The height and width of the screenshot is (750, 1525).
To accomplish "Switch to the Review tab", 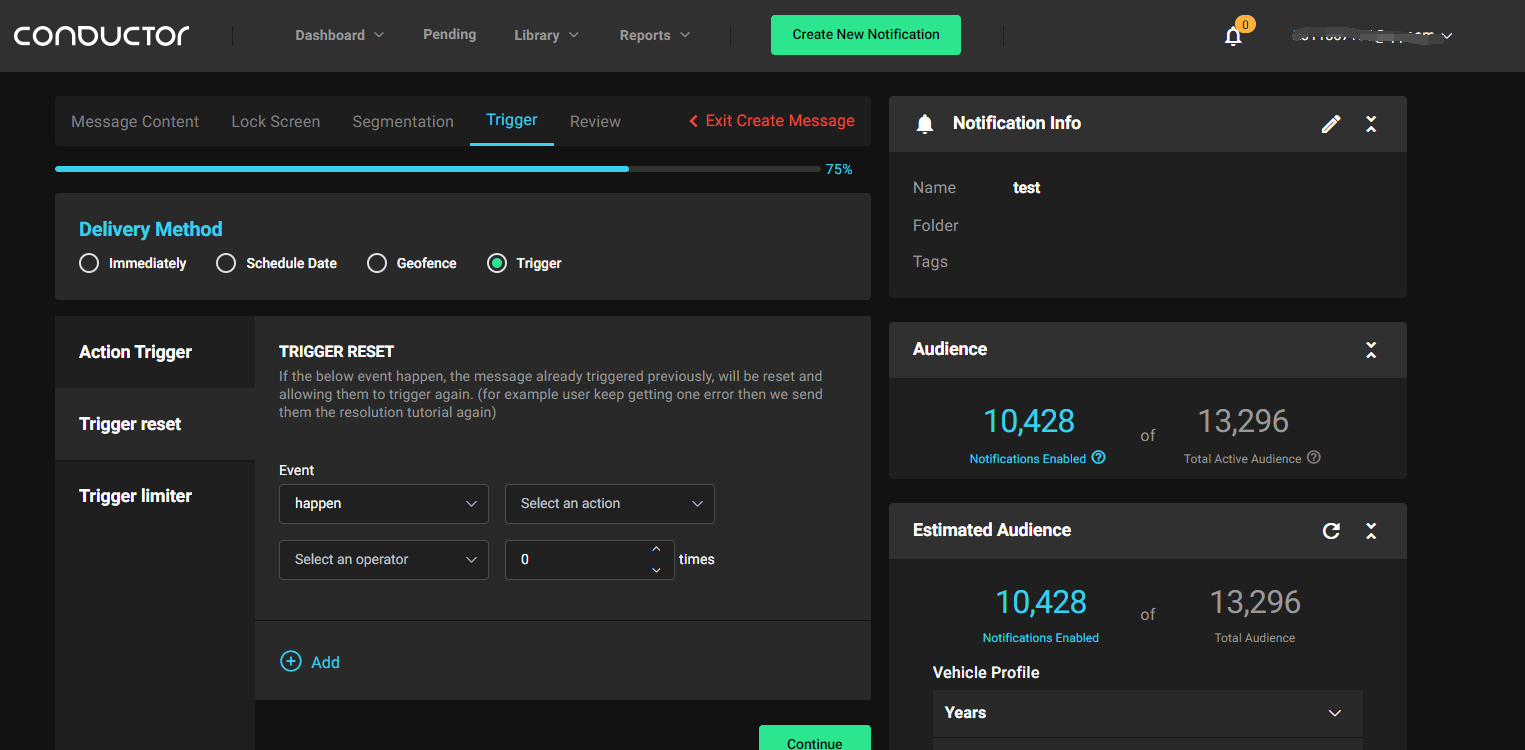I will (595, 121).
